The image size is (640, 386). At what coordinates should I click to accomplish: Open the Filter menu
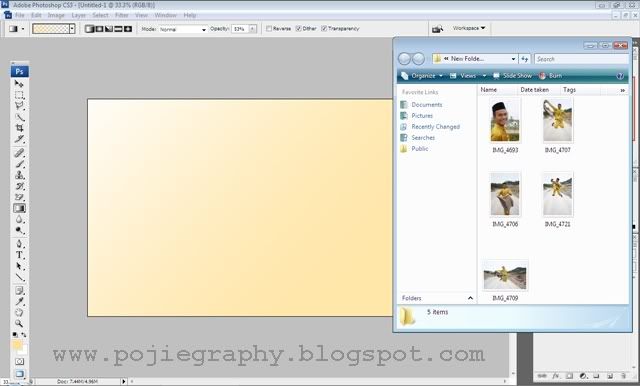pos(122,15)
